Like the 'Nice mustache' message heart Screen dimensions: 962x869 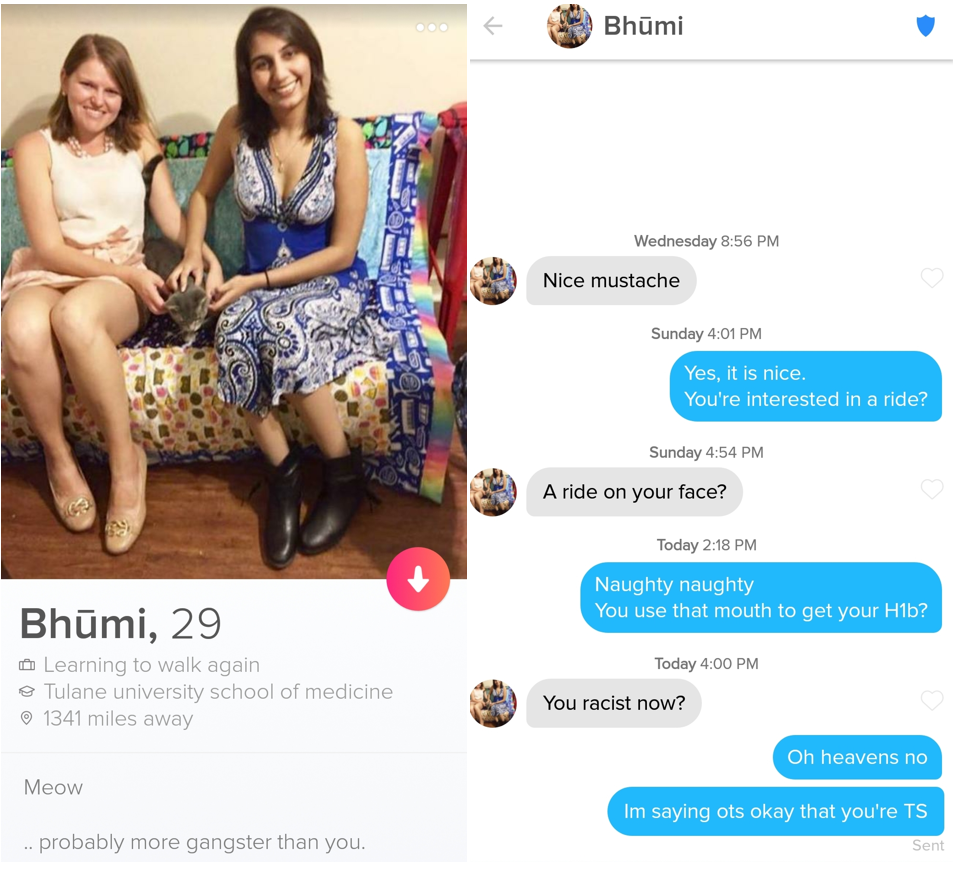tap(931, 278)
